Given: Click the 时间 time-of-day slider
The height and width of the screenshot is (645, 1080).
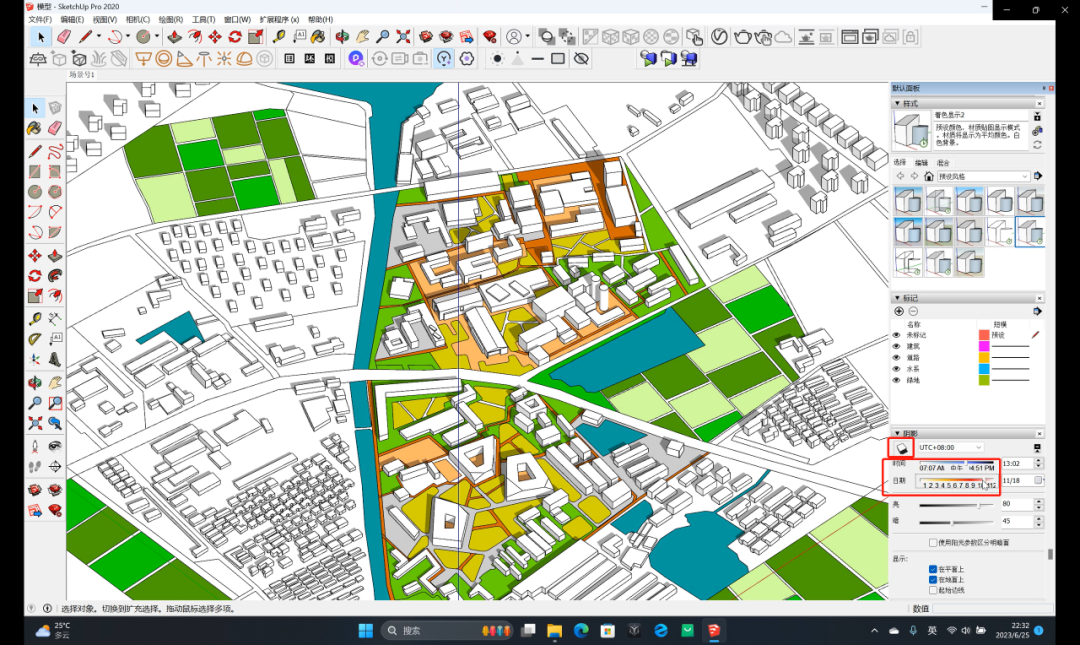Looking at the screenshot, I should pyautogui.click(x=957, y=464).
